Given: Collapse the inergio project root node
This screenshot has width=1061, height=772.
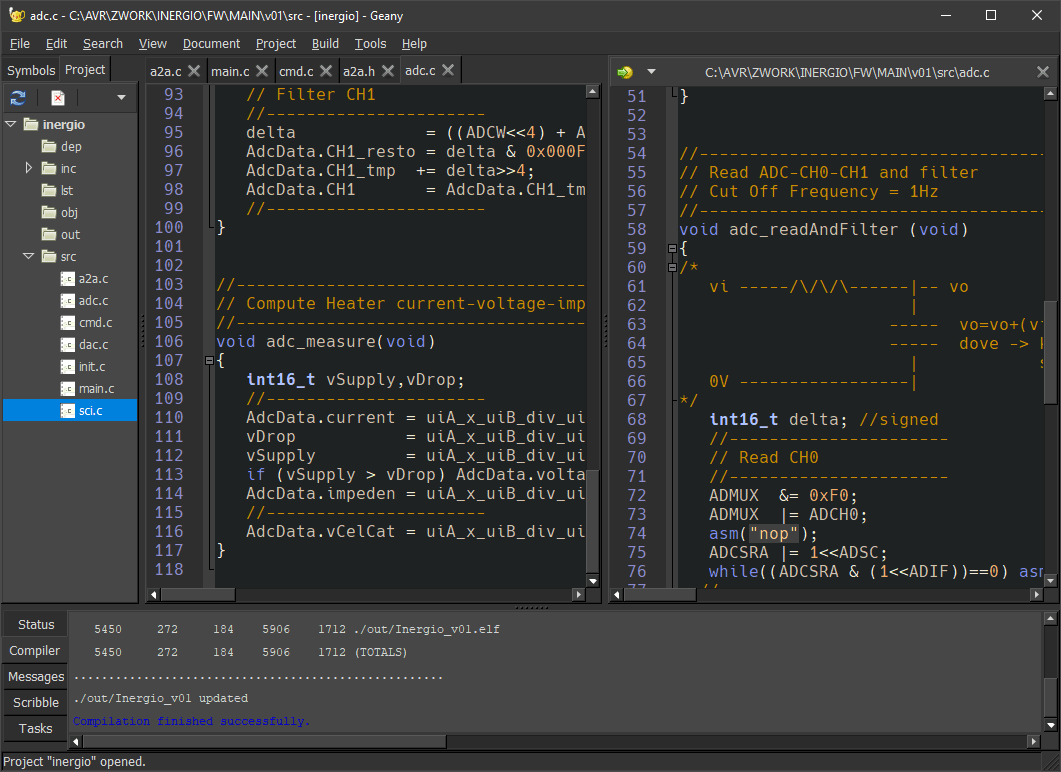Looking at the screenshot, I should tap(9, 124).
